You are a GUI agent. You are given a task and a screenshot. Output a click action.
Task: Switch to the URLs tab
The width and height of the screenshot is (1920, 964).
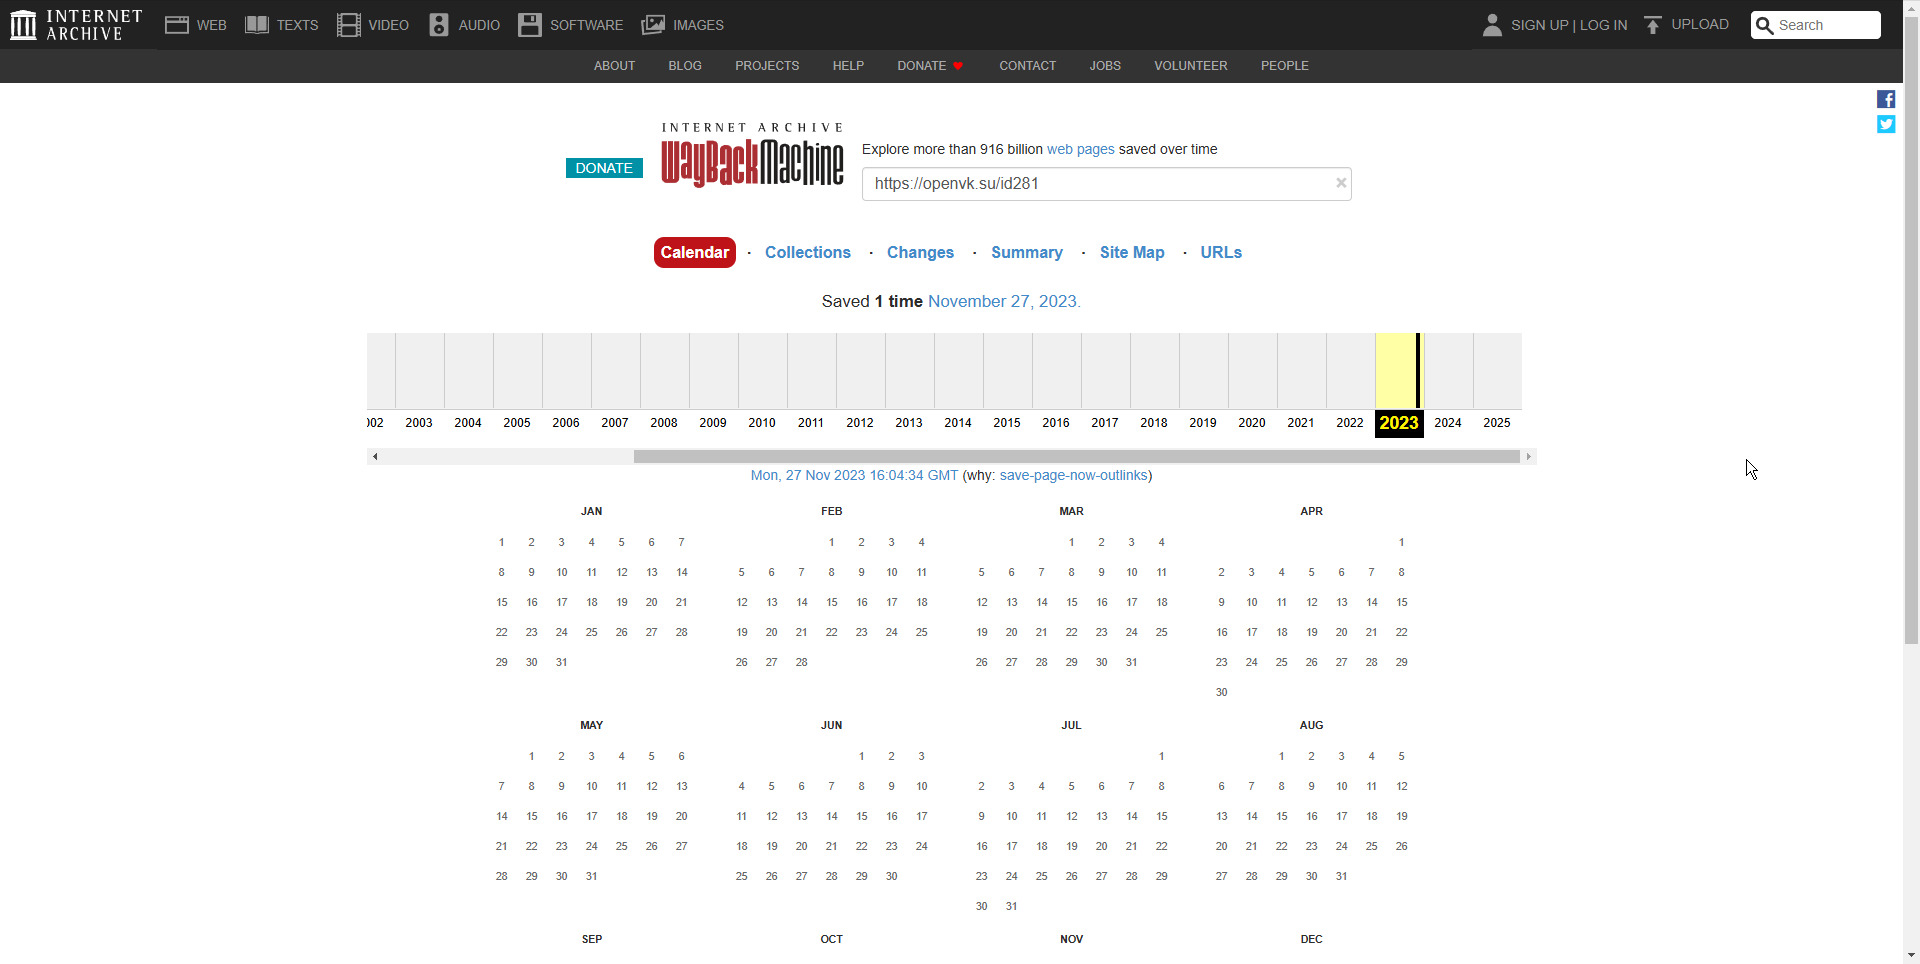point(1221,253)
